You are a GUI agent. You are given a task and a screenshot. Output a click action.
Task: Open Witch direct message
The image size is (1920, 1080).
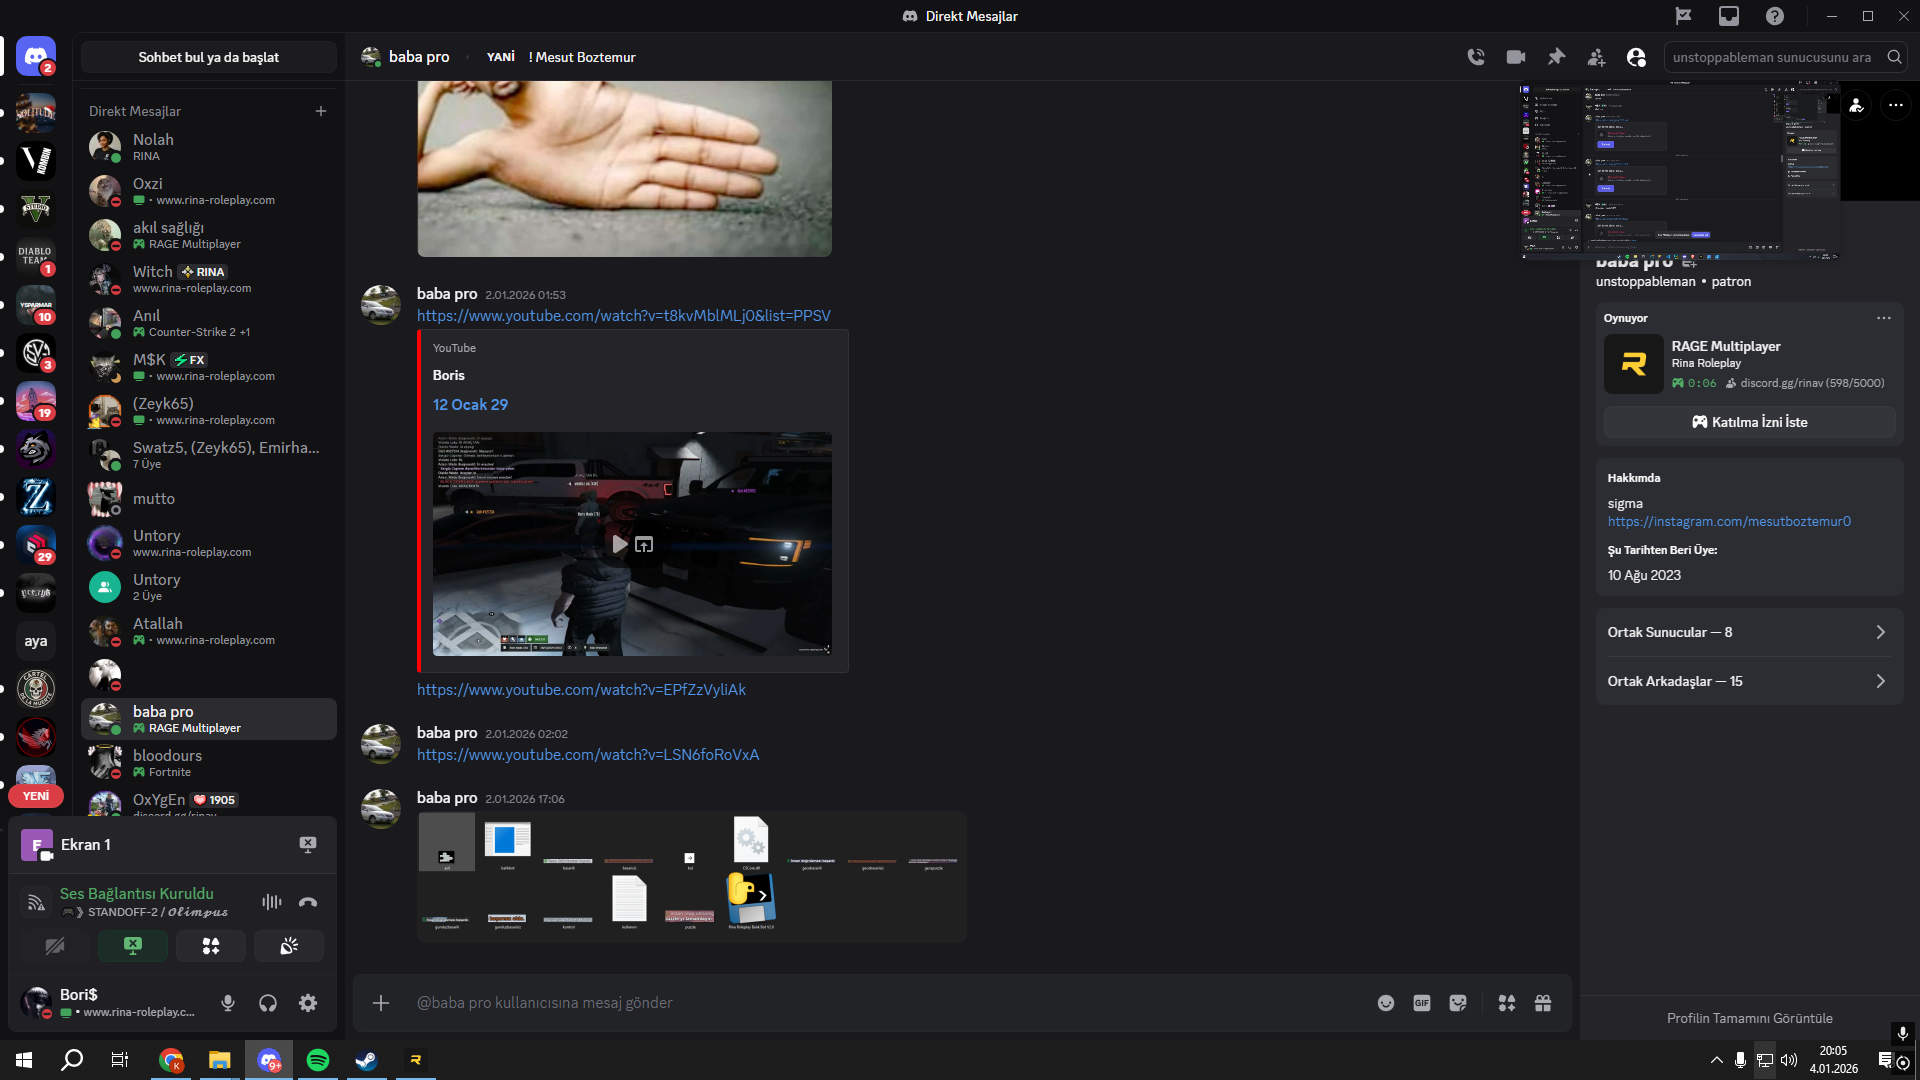coord(208,279)
